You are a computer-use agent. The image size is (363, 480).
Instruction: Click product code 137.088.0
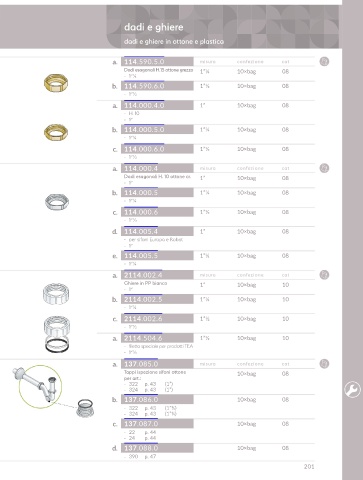pyautogui.click(x=141, y=448)
